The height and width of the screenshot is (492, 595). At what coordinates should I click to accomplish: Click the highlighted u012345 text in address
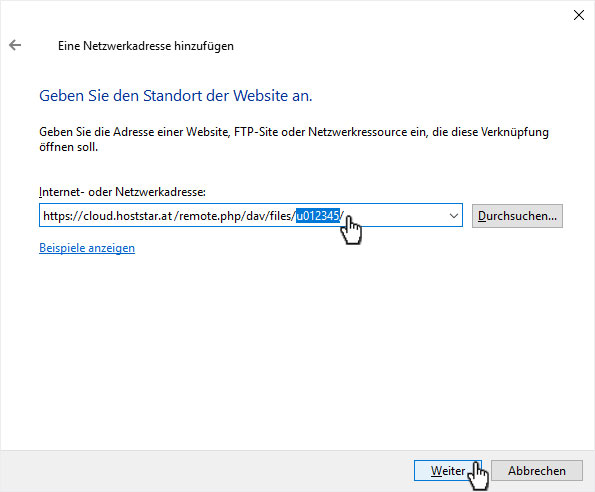tap(318, 216)
